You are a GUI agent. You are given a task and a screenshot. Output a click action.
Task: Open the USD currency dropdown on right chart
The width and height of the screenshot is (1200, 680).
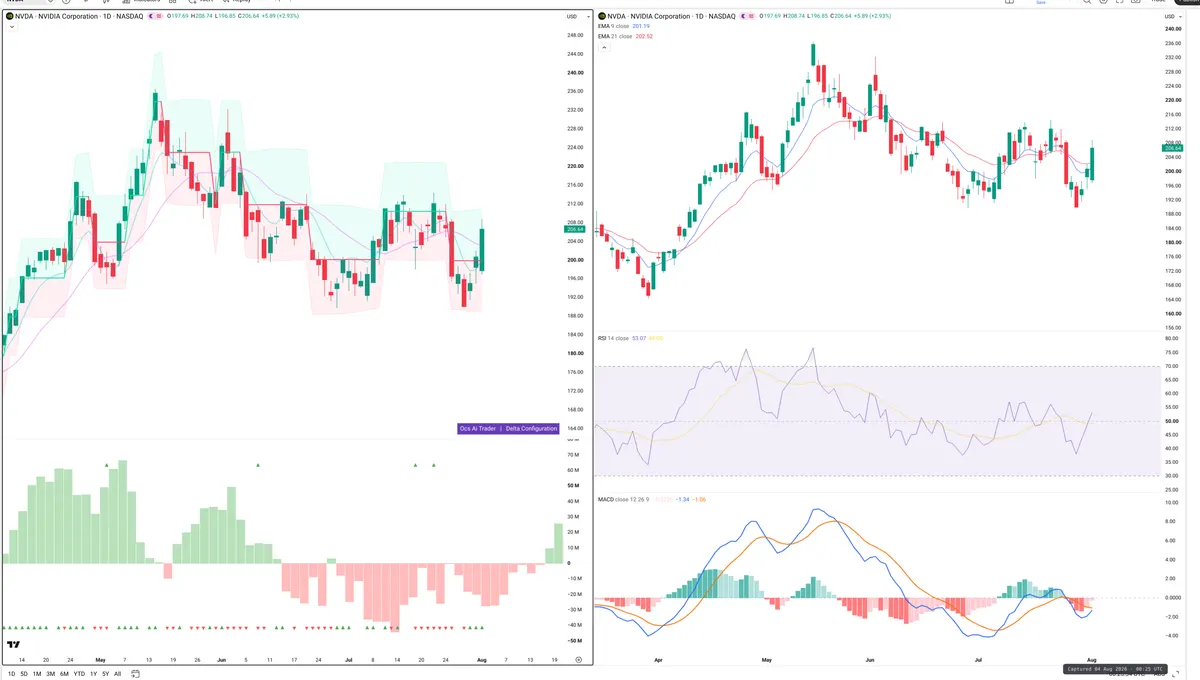pyautogui.click(x=1171, y=17)
